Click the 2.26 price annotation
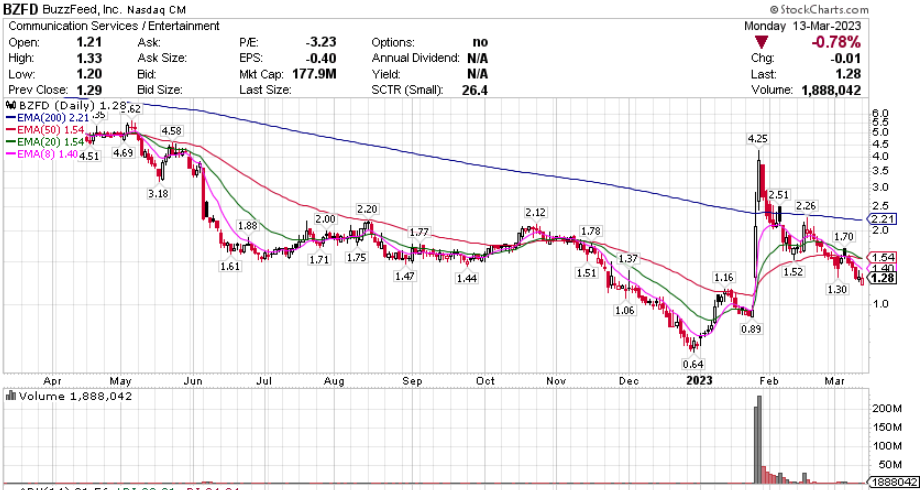This screenshot has width=922, height=490. 807,205
